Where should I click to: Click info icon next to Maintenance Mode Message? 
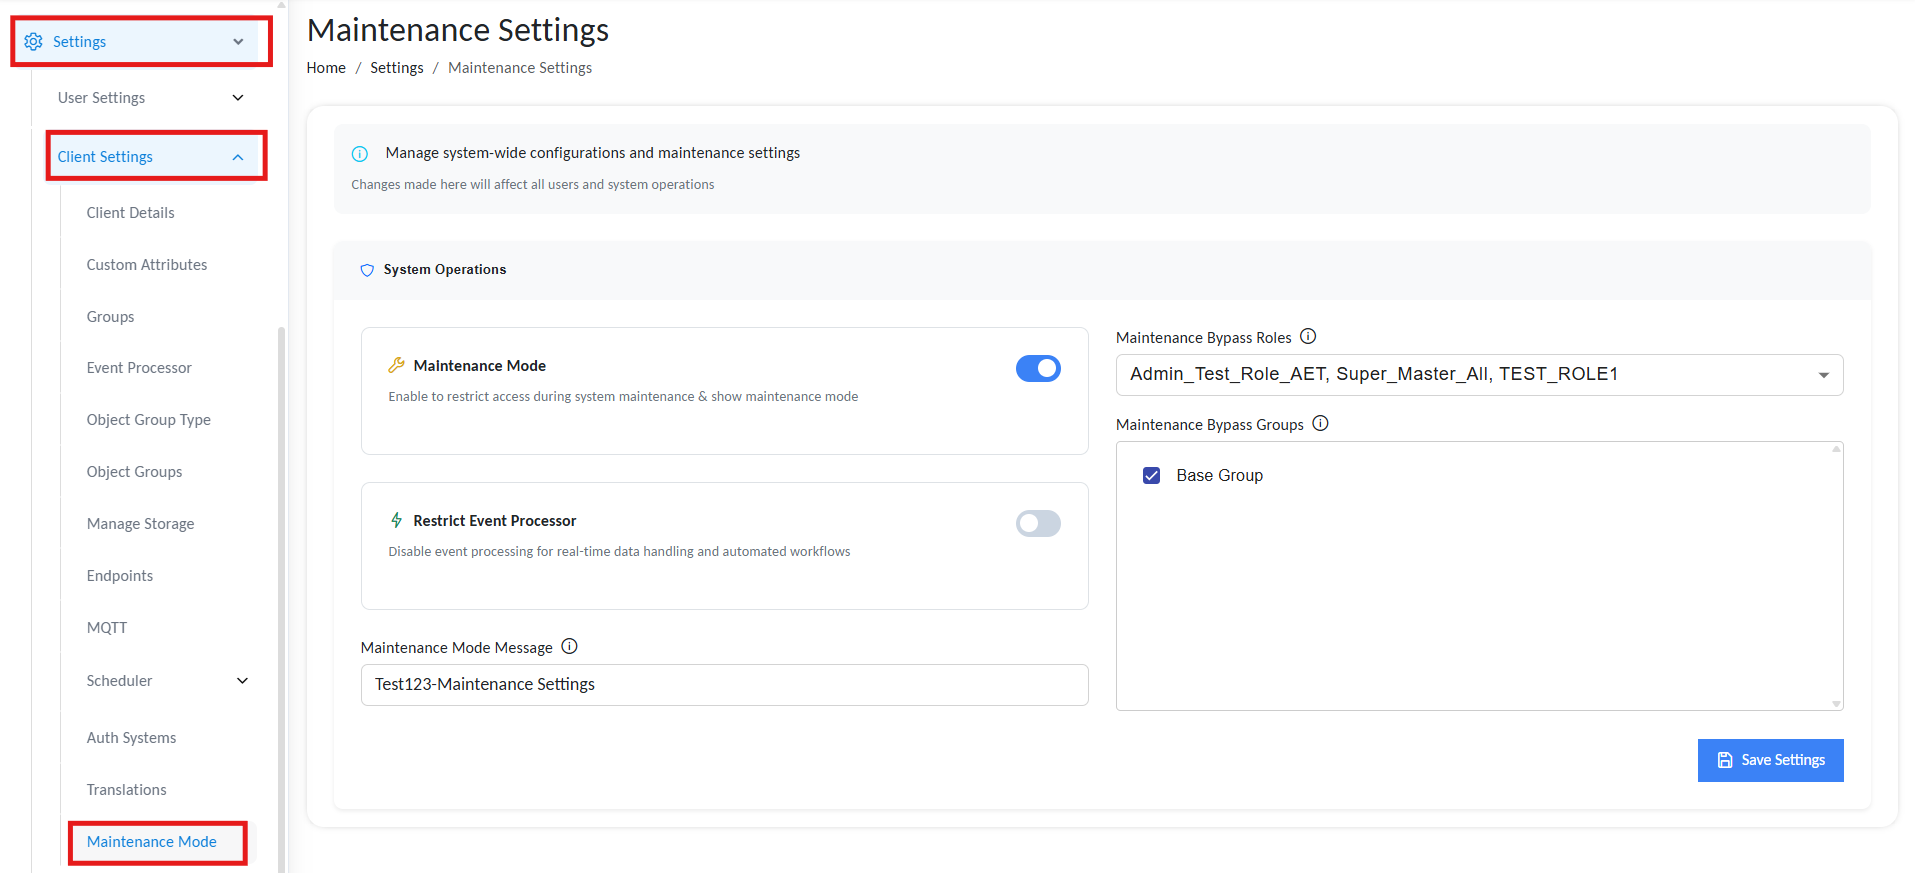tap(569, 647)
